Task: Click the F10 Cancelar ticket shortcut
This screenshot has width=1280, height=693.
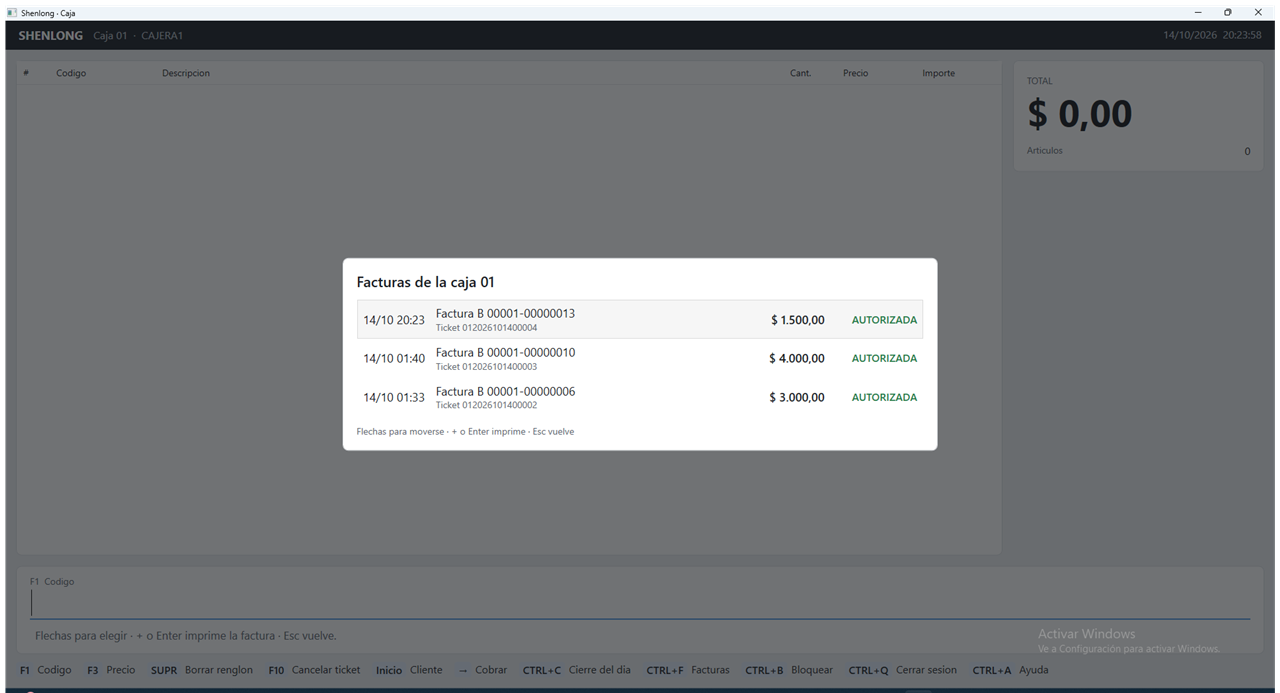Action: (314, 670)
